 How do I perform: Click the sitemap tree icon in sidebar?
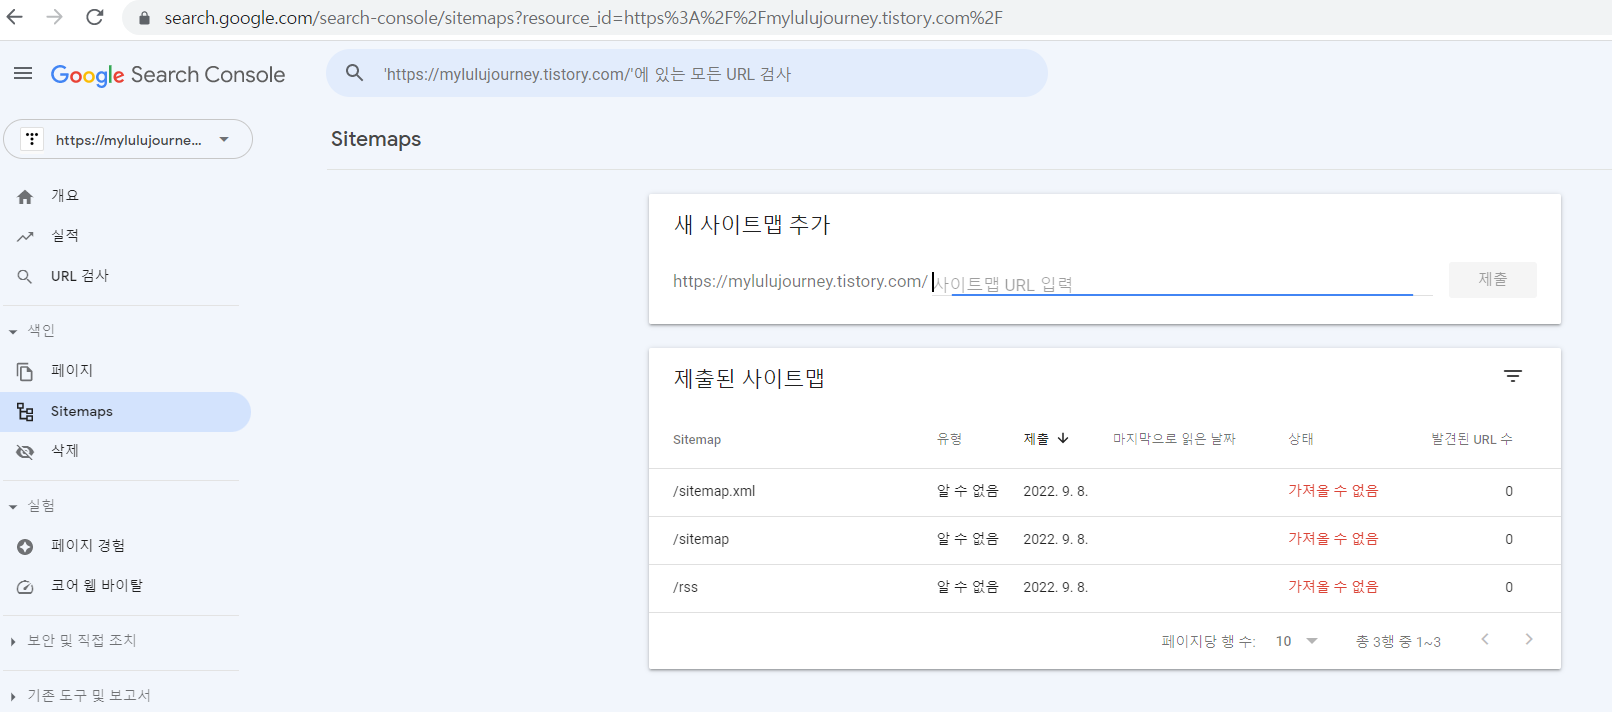pos(25,412)
